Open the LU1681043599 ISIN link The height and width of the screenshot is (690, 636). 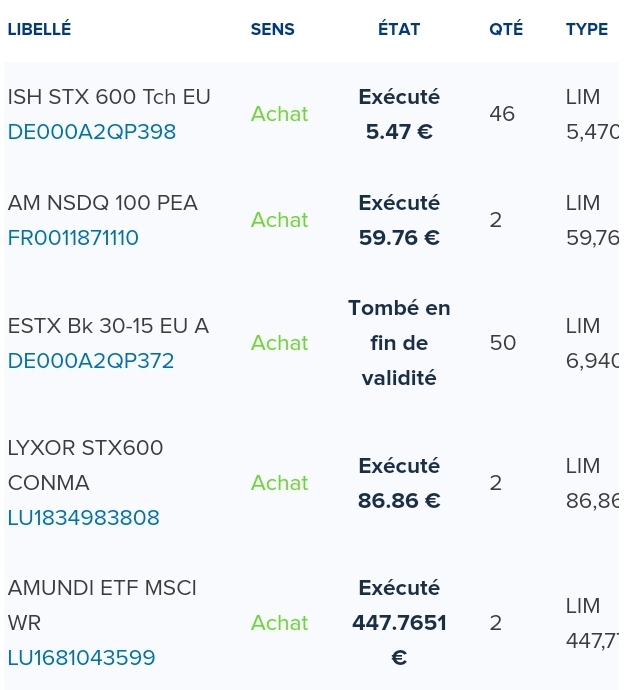[81, 658]
